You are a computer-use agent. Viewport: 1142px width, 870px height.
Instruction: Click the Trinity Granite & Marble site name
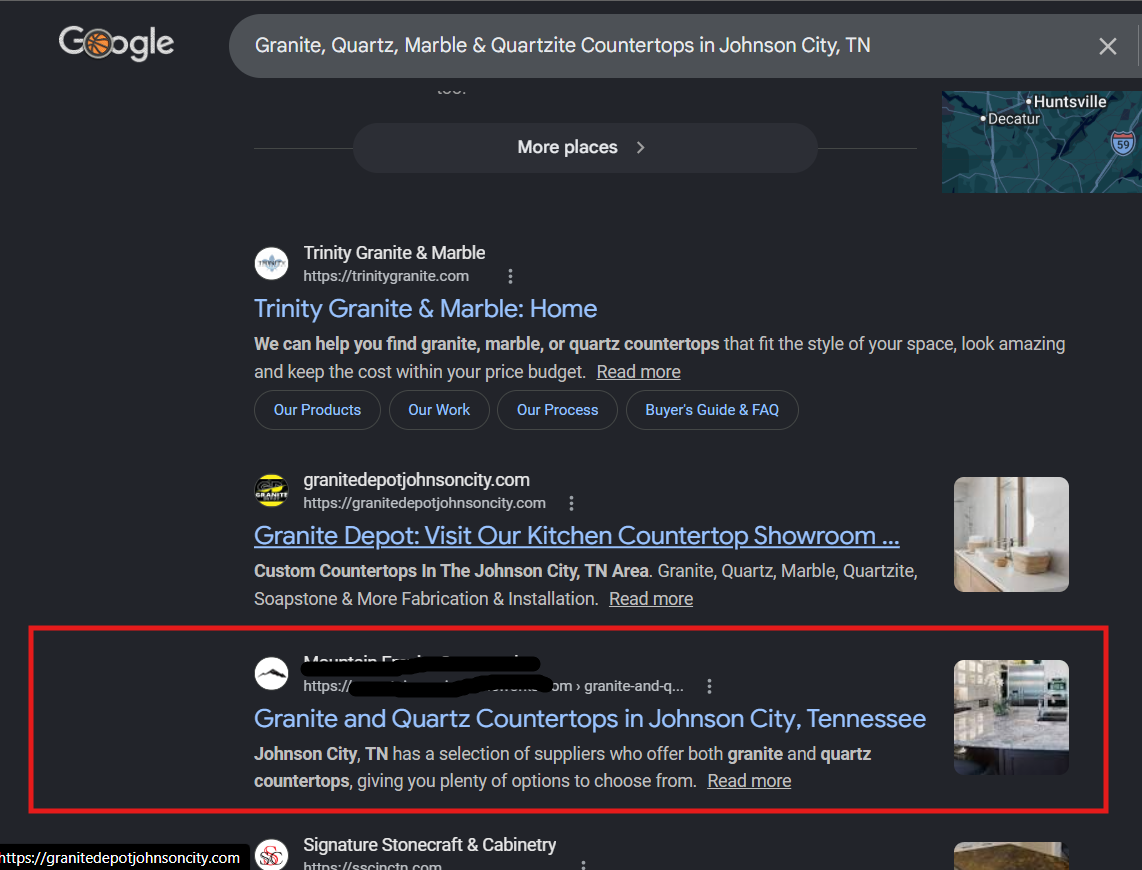pos(394,253)
